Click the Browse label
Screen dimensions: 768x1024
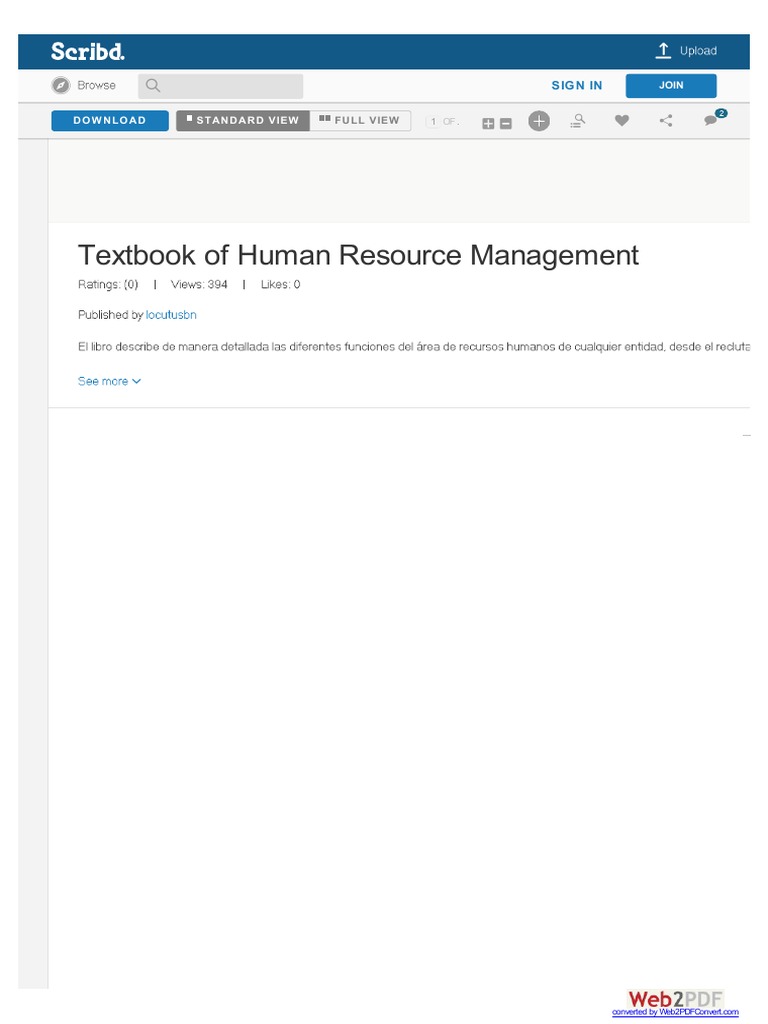pos(96,86)
